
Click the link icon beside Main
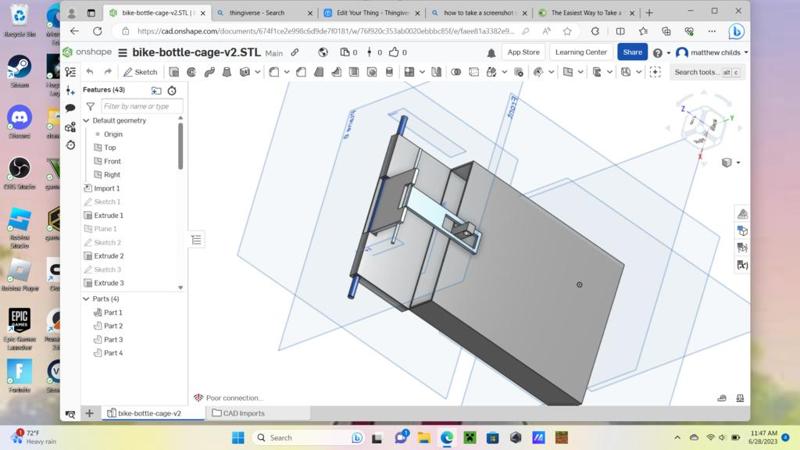point(295,52)
